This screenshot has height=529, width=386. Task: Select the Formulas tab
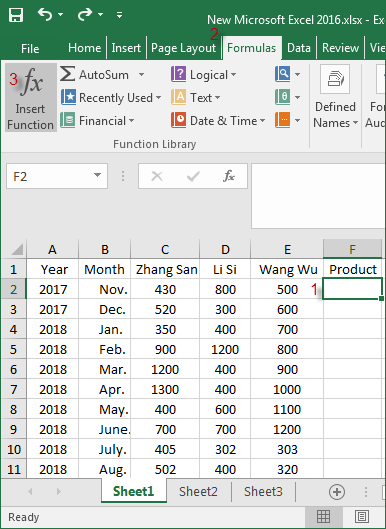[252, 48]
